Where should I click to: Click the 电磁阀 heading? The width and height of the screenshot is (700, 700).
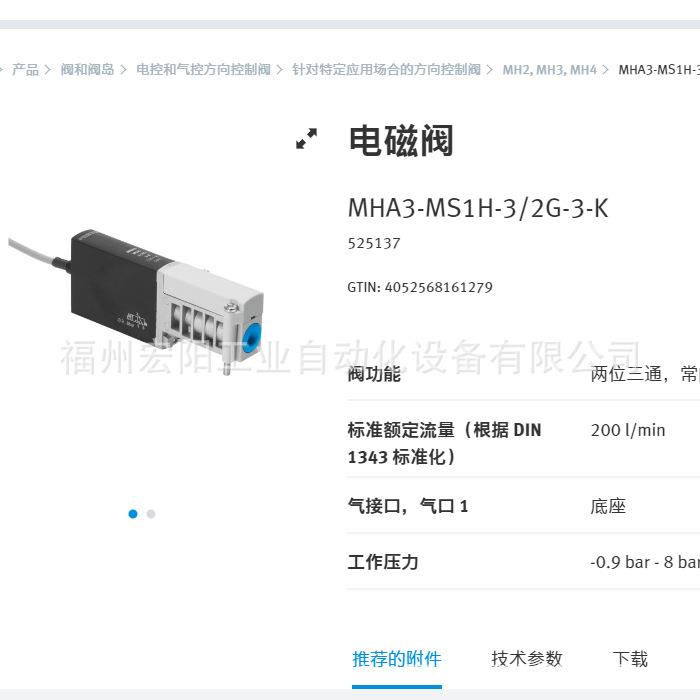[401, 141]
